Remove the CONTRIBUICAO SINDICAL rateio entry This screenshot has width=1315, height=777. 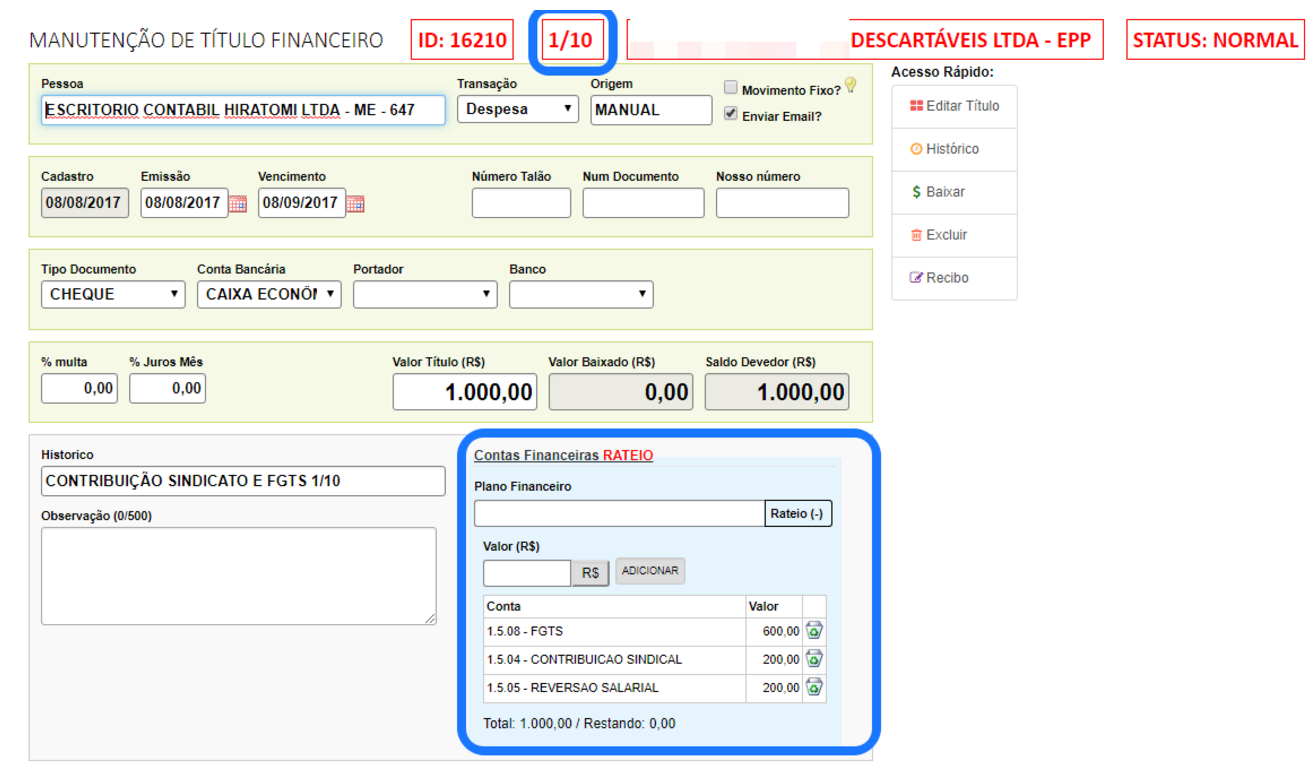tap(814, 659)
